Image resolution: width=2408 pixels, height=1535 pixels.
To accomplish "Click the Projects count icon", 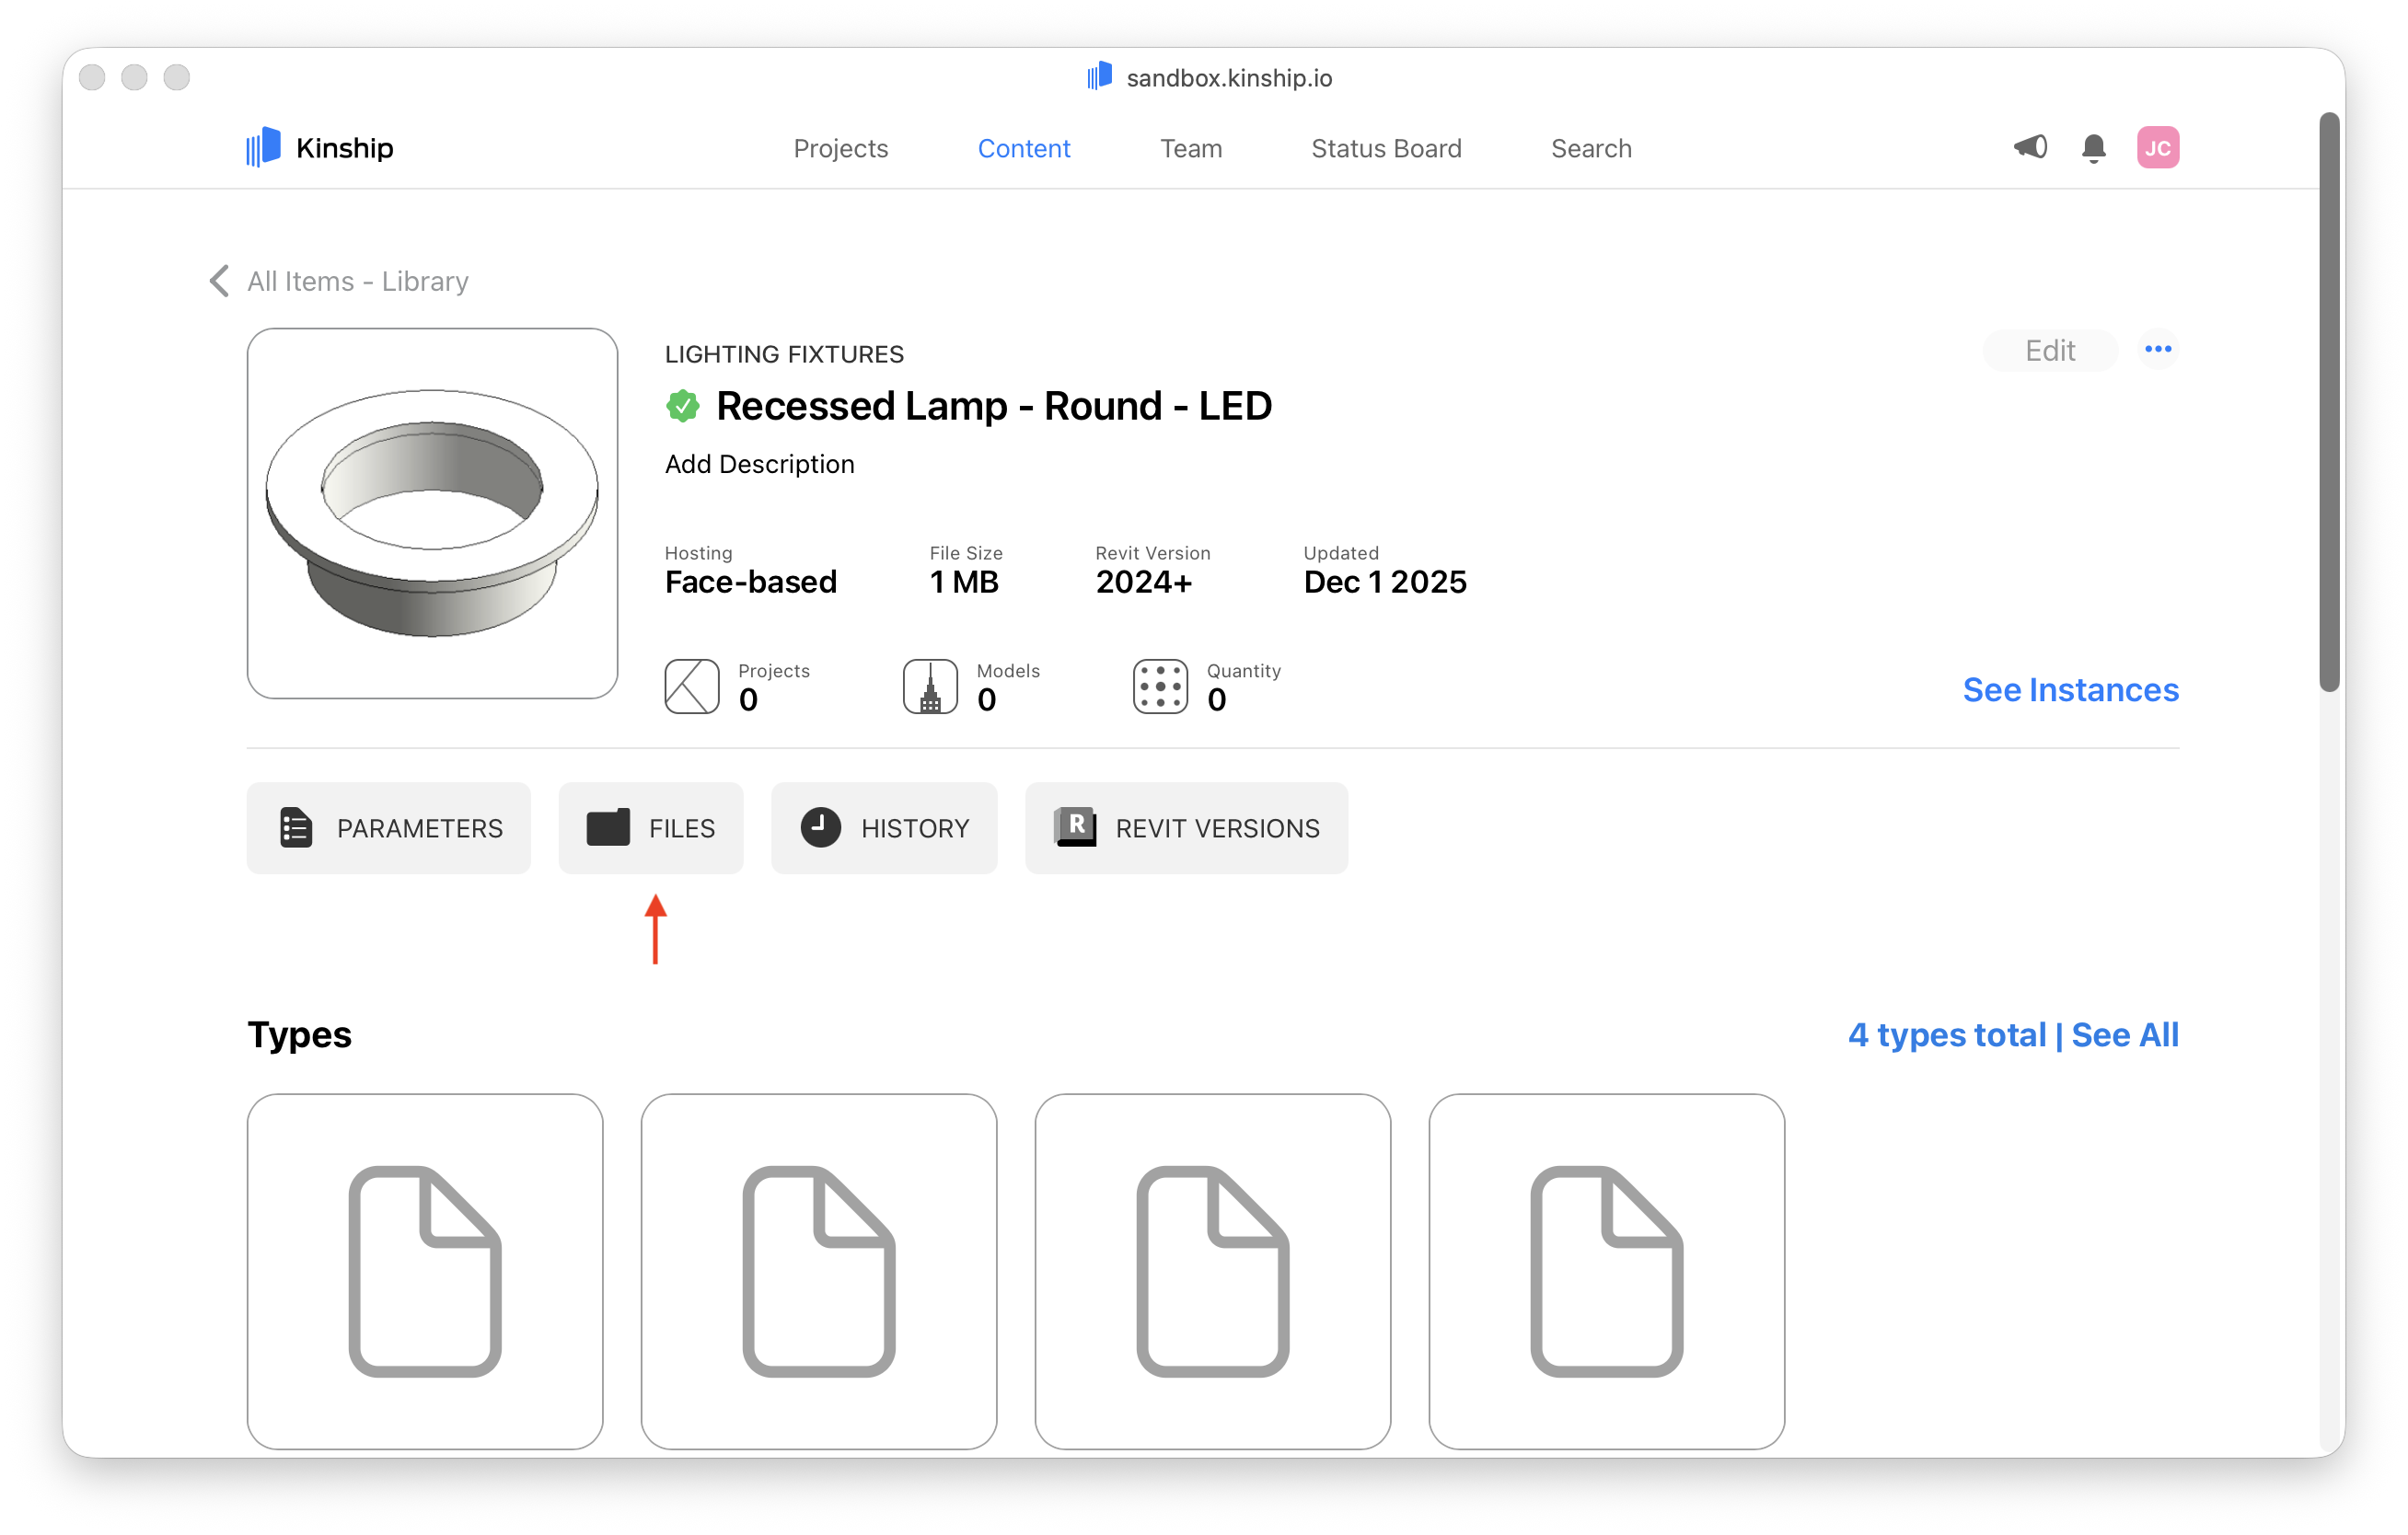I will coord(692,686).
